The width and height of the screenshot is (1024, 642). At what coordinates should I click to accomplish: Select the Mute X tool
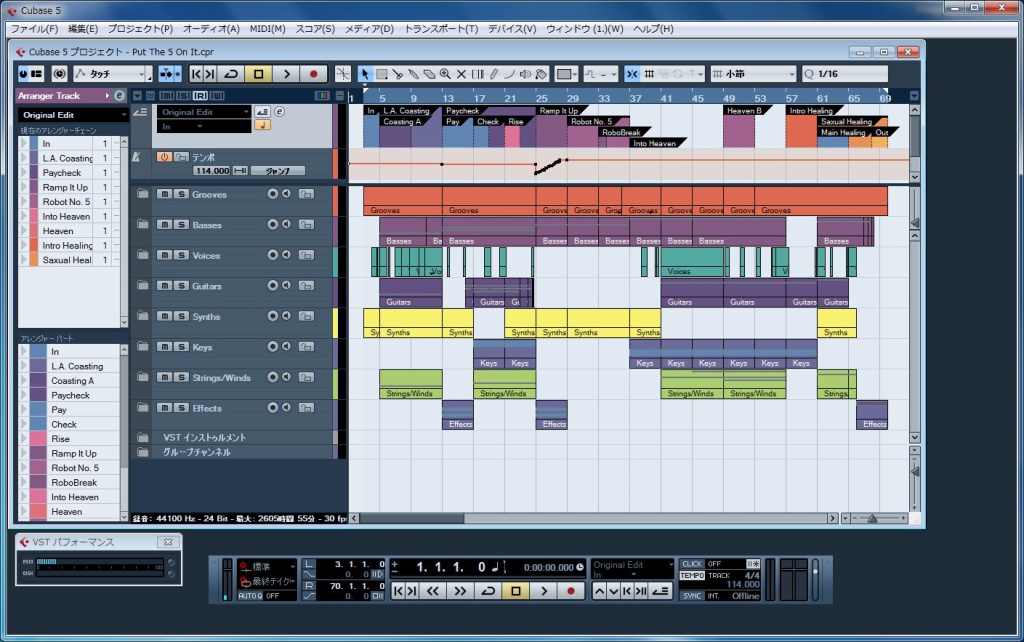pyautogui.click(x=461, y=74)
